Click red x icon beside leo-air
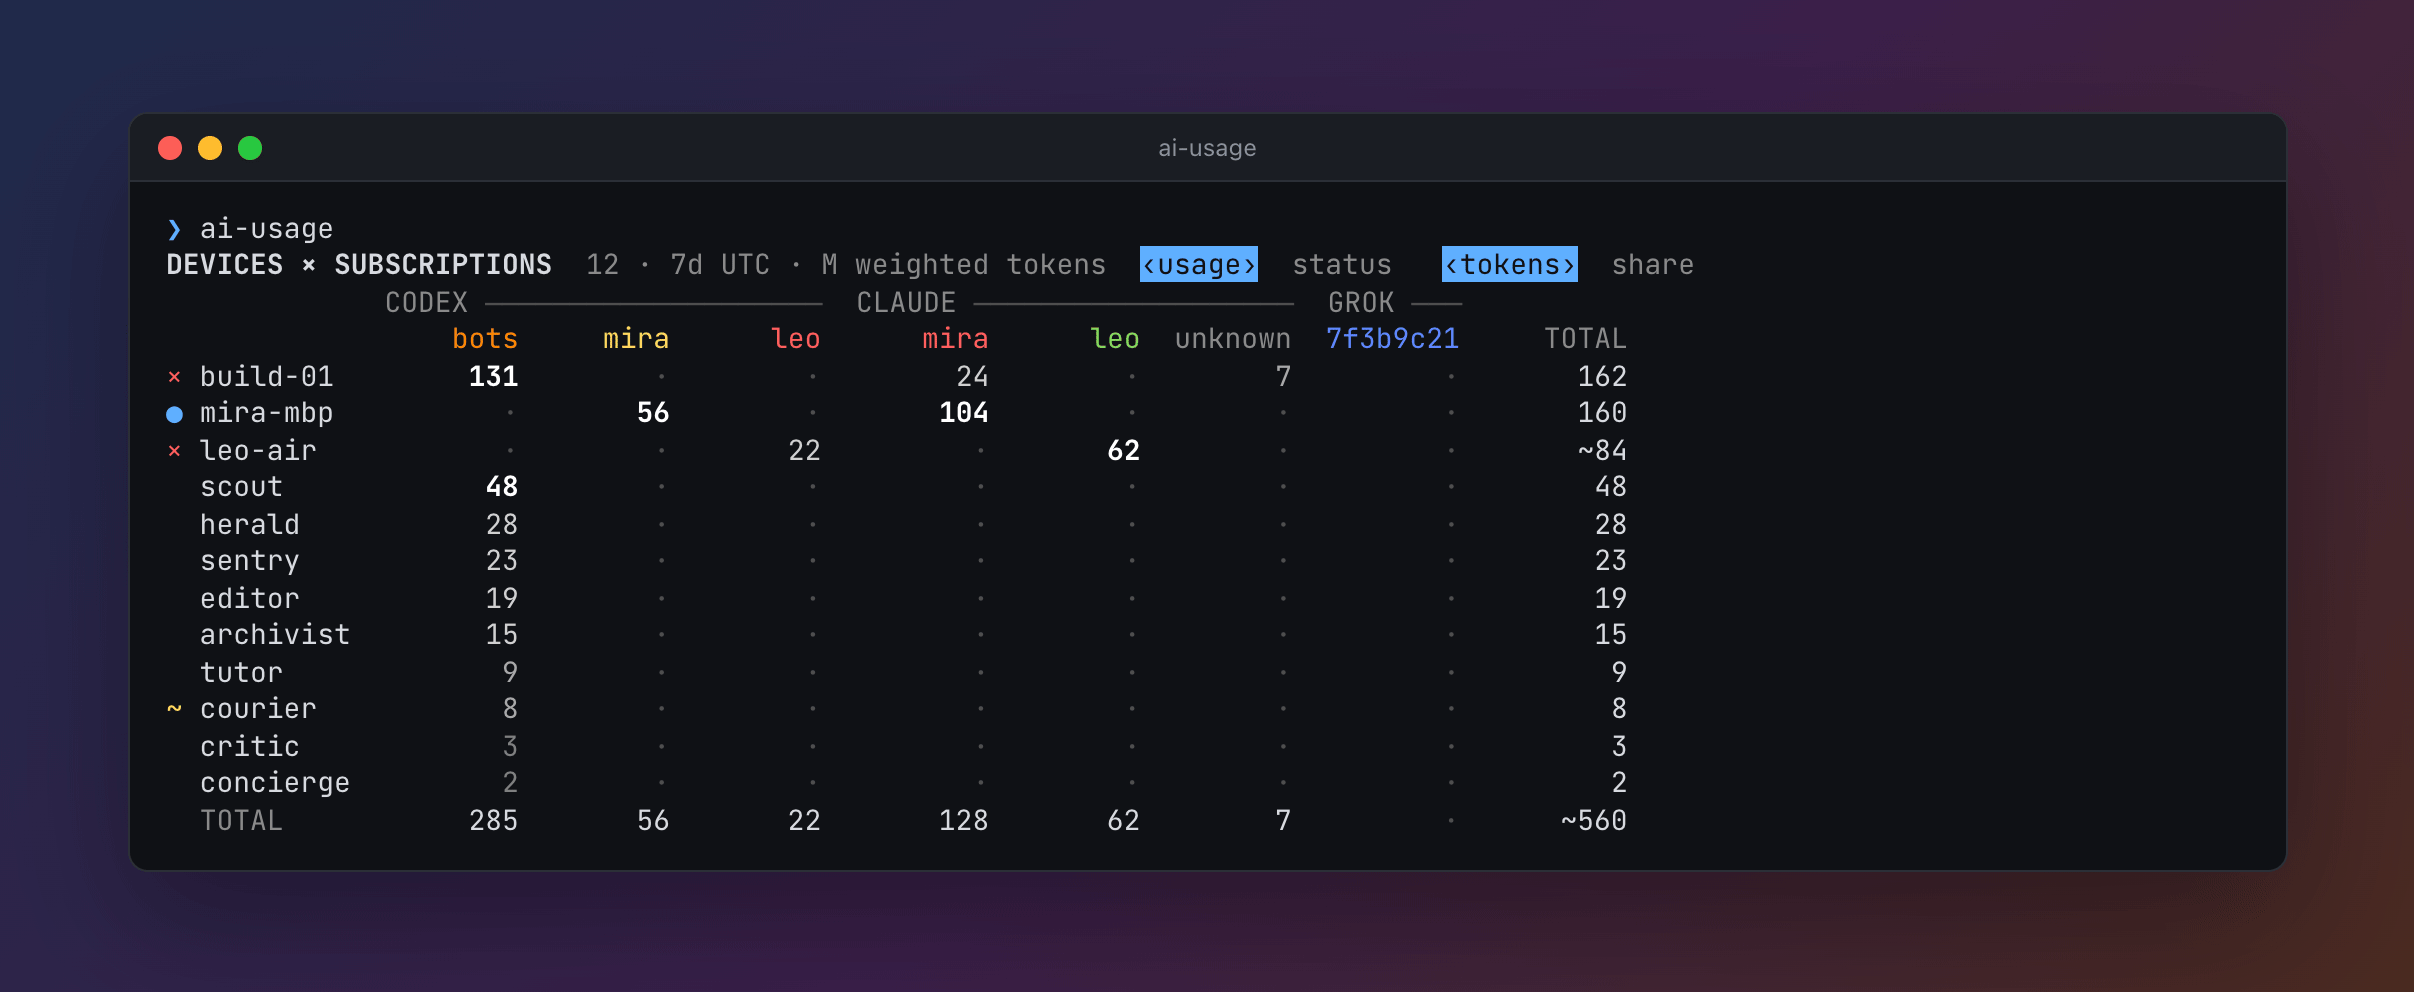 175,451
